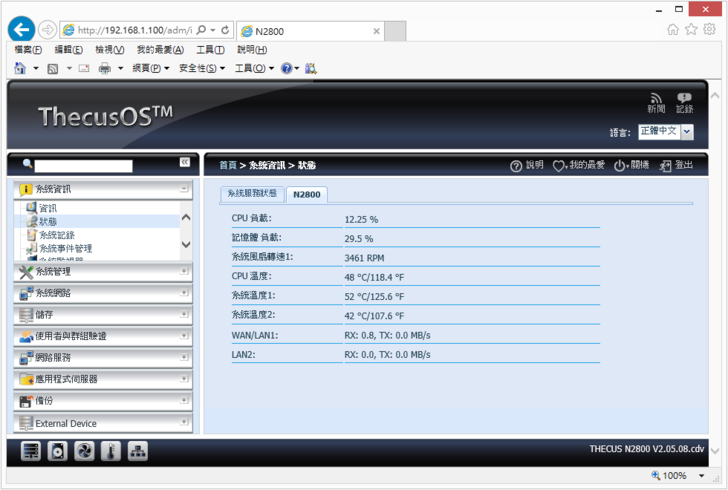Viewport: 728px width, 490px height.
Task: Open the 新聞 RSS news icon
Action: pyautogui.click(x=656, y=102)
